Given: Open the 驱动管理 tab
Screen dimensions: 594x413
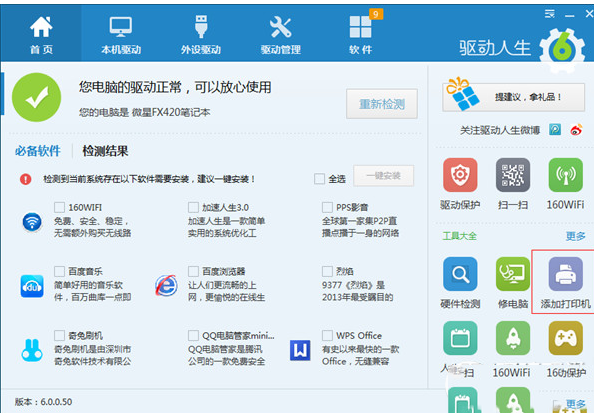Looking at the screenshot, I should point(280,35).
